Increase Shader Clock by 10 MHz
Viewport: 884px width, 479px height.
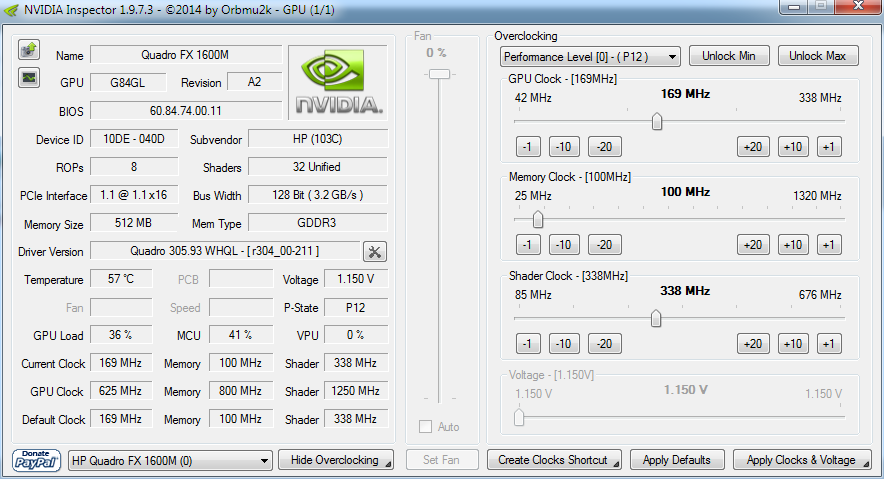[793, 344]
